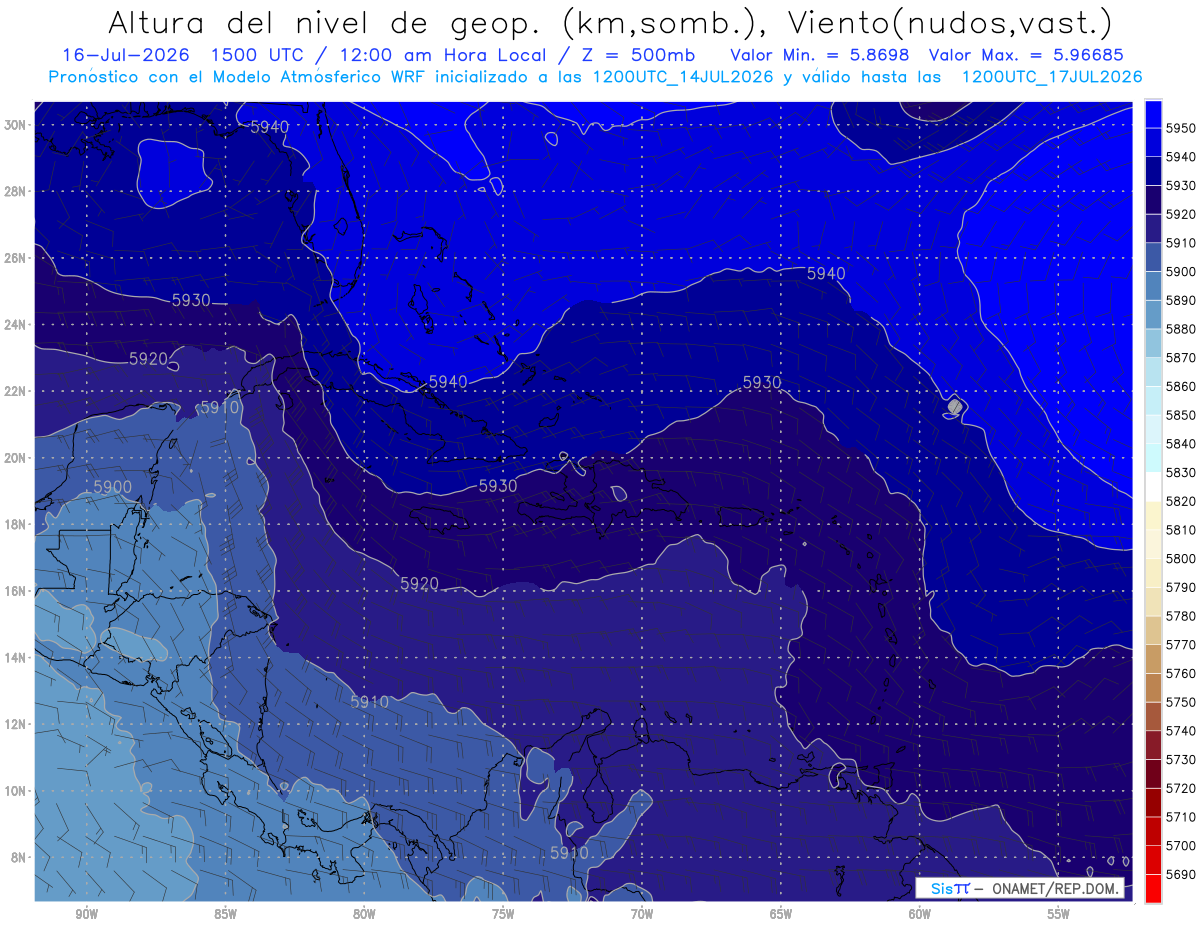The width and height of the screenshot is (1200, 927).
Task: Click the 5740 label on the color scale
Action: (x=1180, y=731)
